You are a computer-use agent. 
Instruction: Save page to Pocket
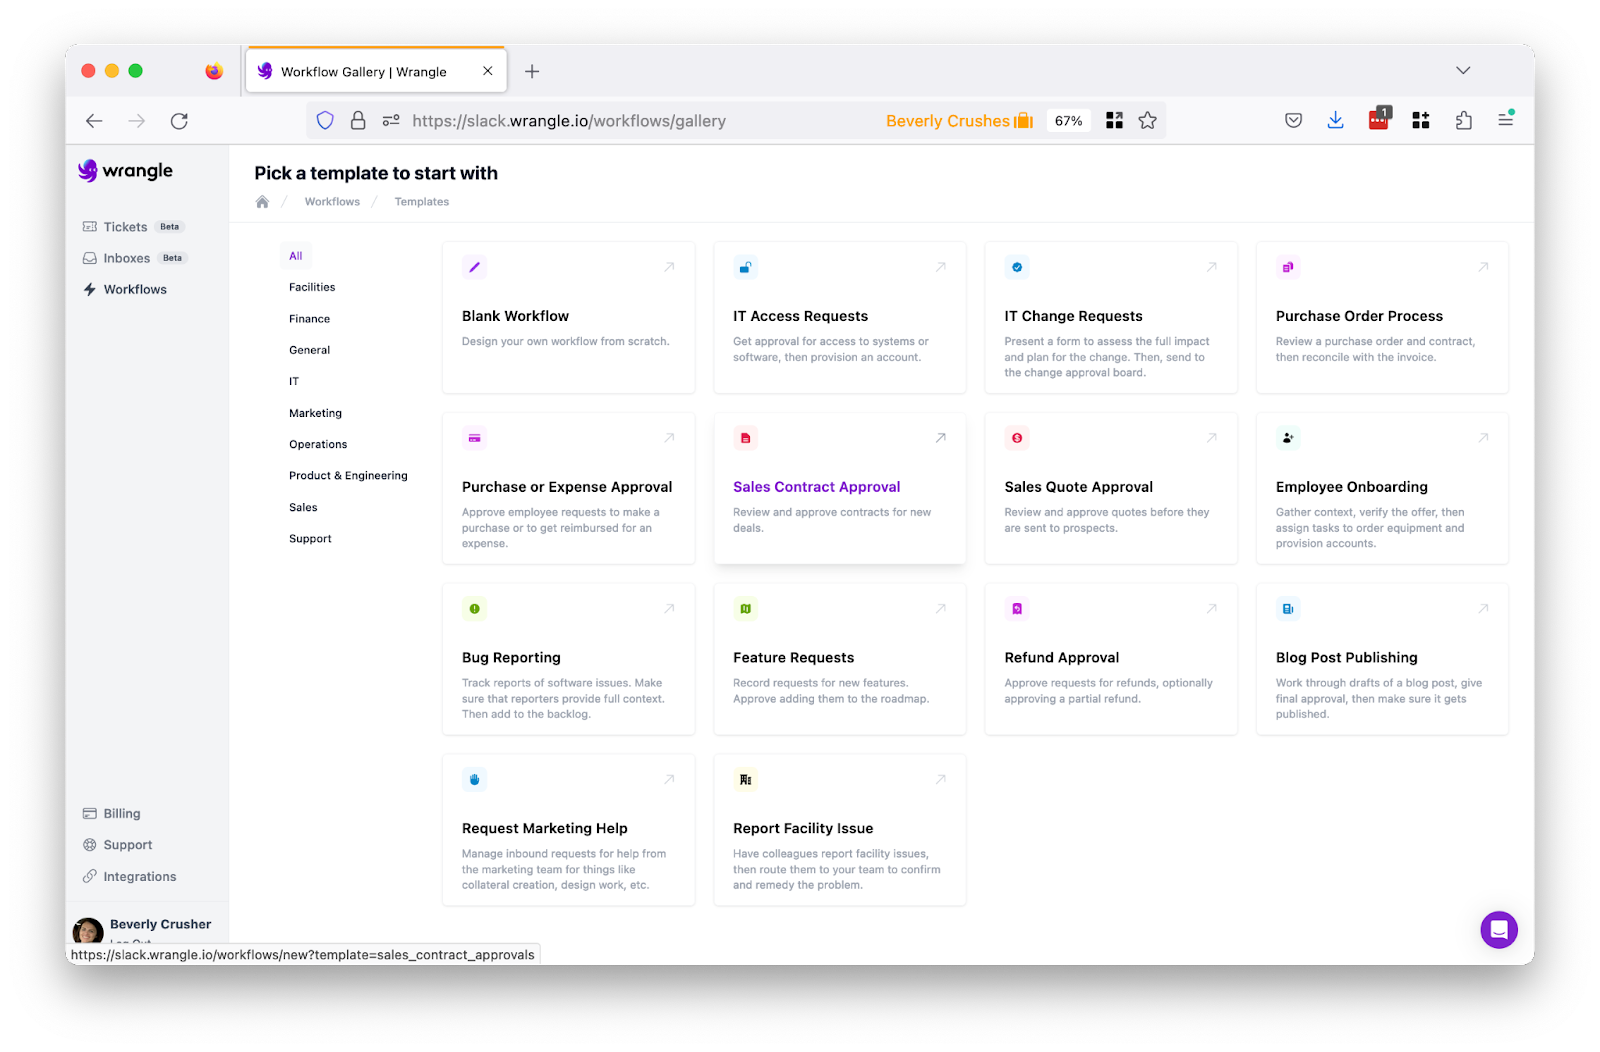click(x=1293, y=121)
